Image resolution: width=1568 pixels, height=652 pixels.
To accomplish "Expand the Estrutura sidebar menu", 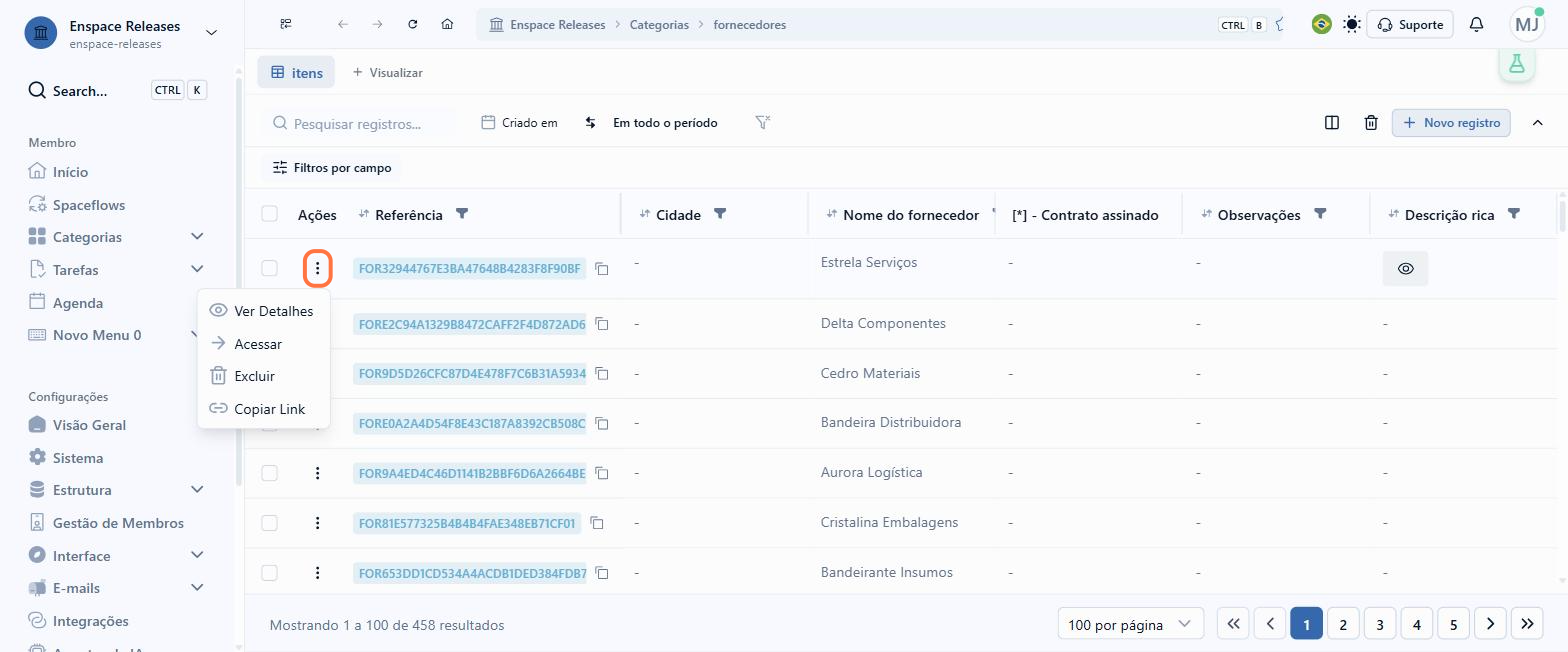I will point(197,490).
